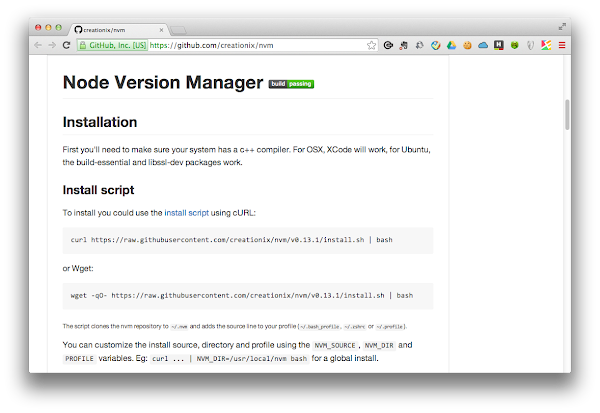This screenshot has height=413, width=600.
Task: Click the black circular arrow extension icon
Action: tap(388, 45)
